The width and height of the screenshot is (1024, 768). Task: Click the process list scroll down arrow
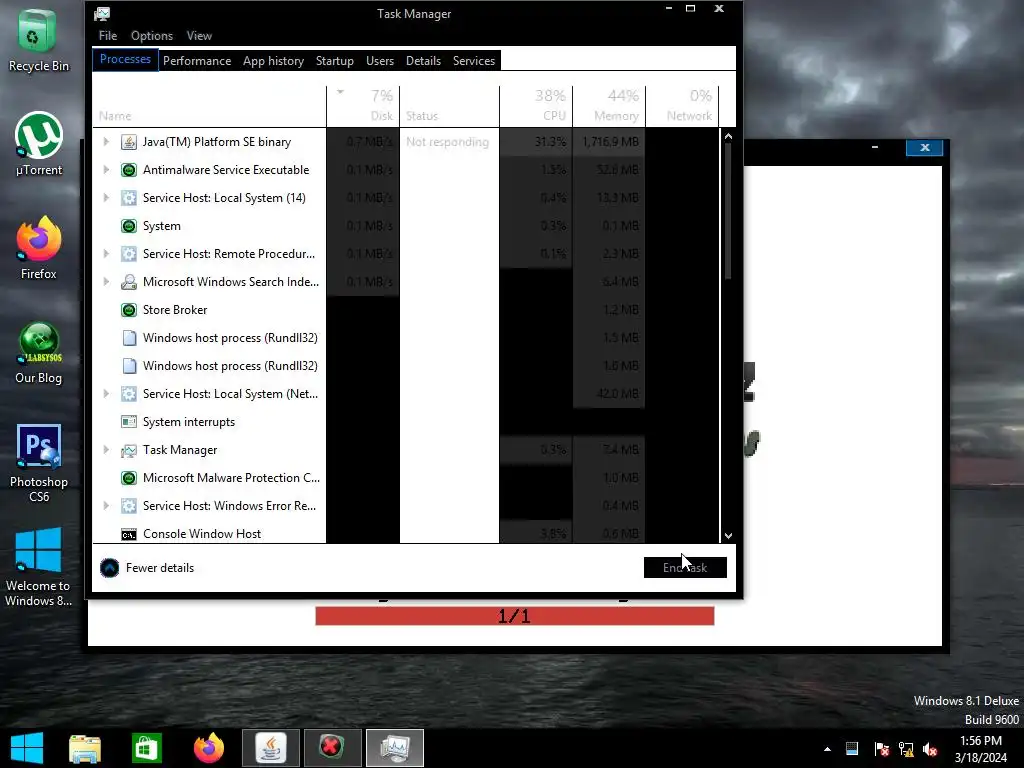click(x=728, y=536)
